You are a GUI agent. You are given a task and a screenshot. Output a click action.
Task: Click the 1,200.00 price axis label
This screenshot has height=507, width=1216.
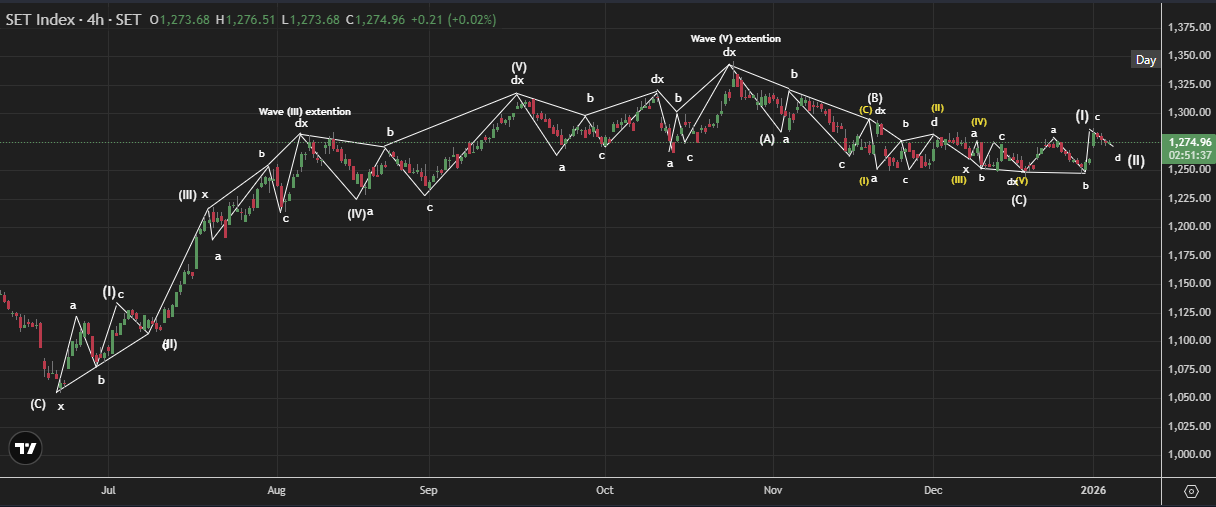click(1188, 227)
